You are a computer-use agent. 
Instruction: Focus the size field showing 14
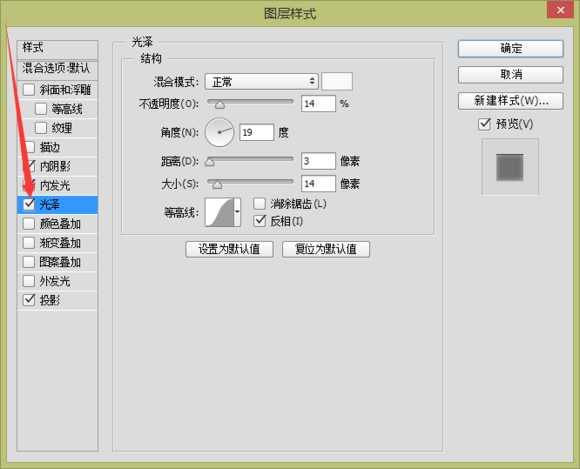(x=318, y=183)
